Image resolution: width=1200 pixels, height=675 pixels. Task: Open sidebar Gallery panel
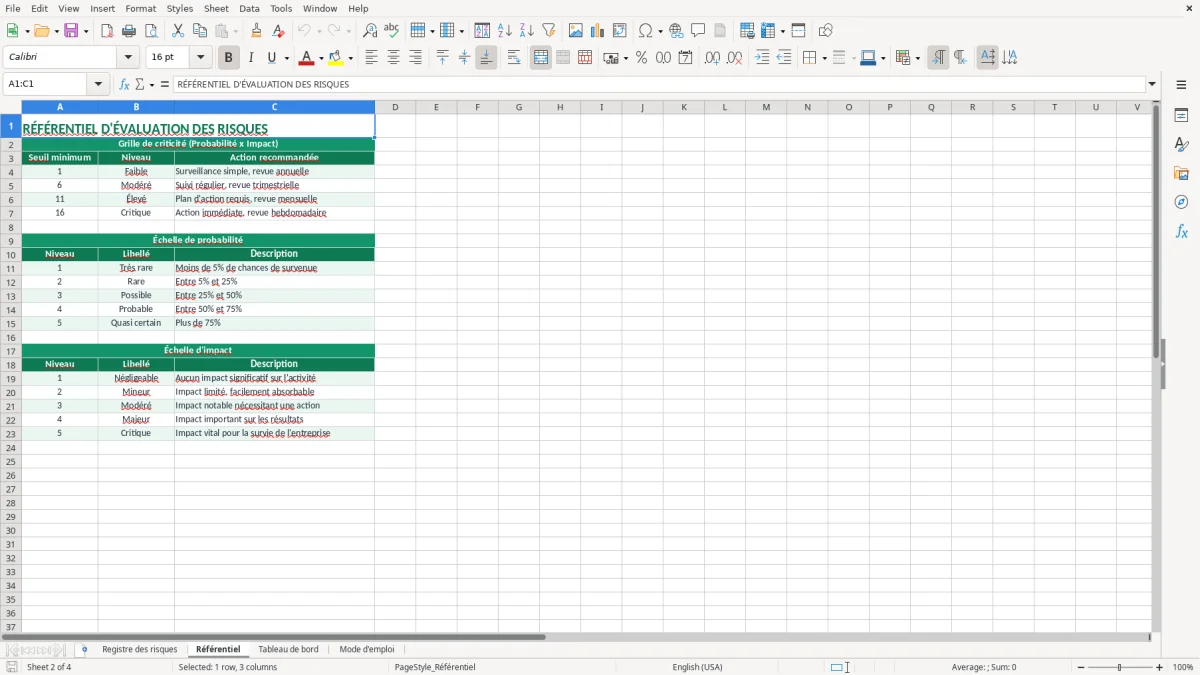[1181, 173]
